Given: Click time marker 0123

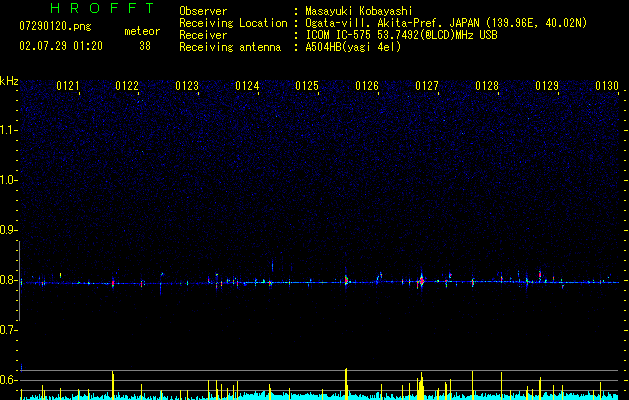Looking at the screenshot, I should (x=187, y=86).
